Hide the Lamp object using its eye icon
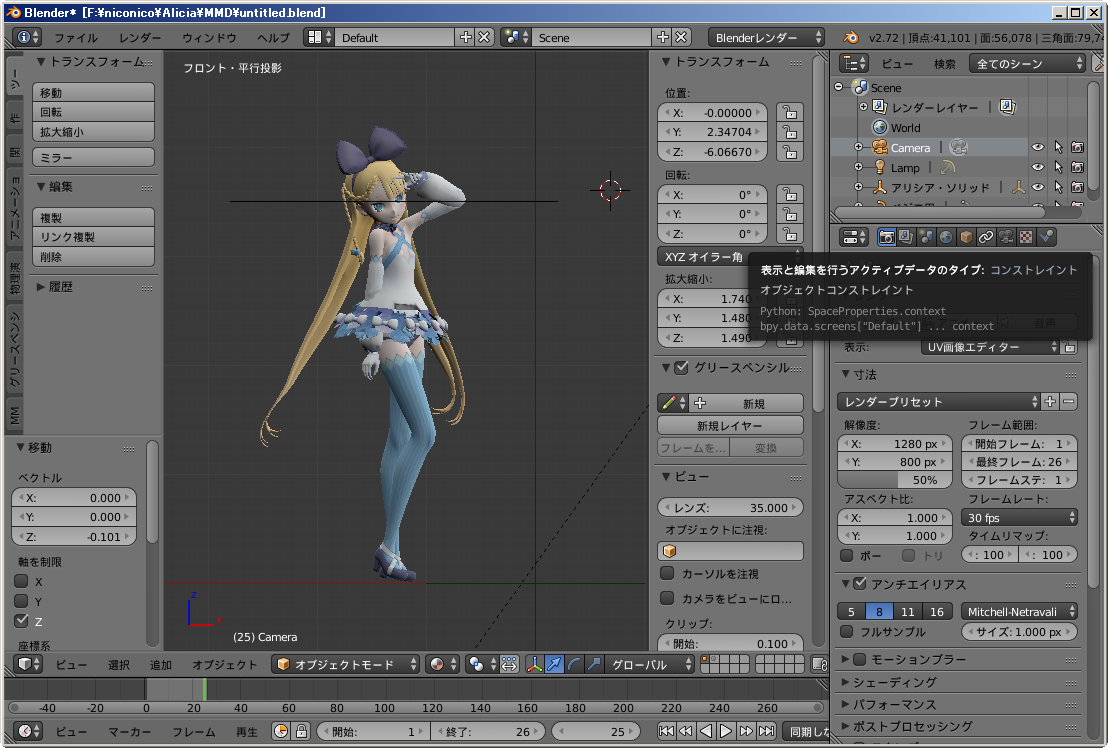Screen dimensions: 1108x748 pos(1038,168)
